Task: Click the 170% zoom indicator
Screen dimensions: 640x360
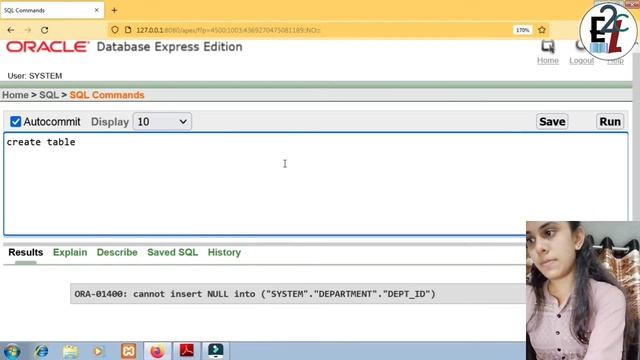Action: point(522,30)
